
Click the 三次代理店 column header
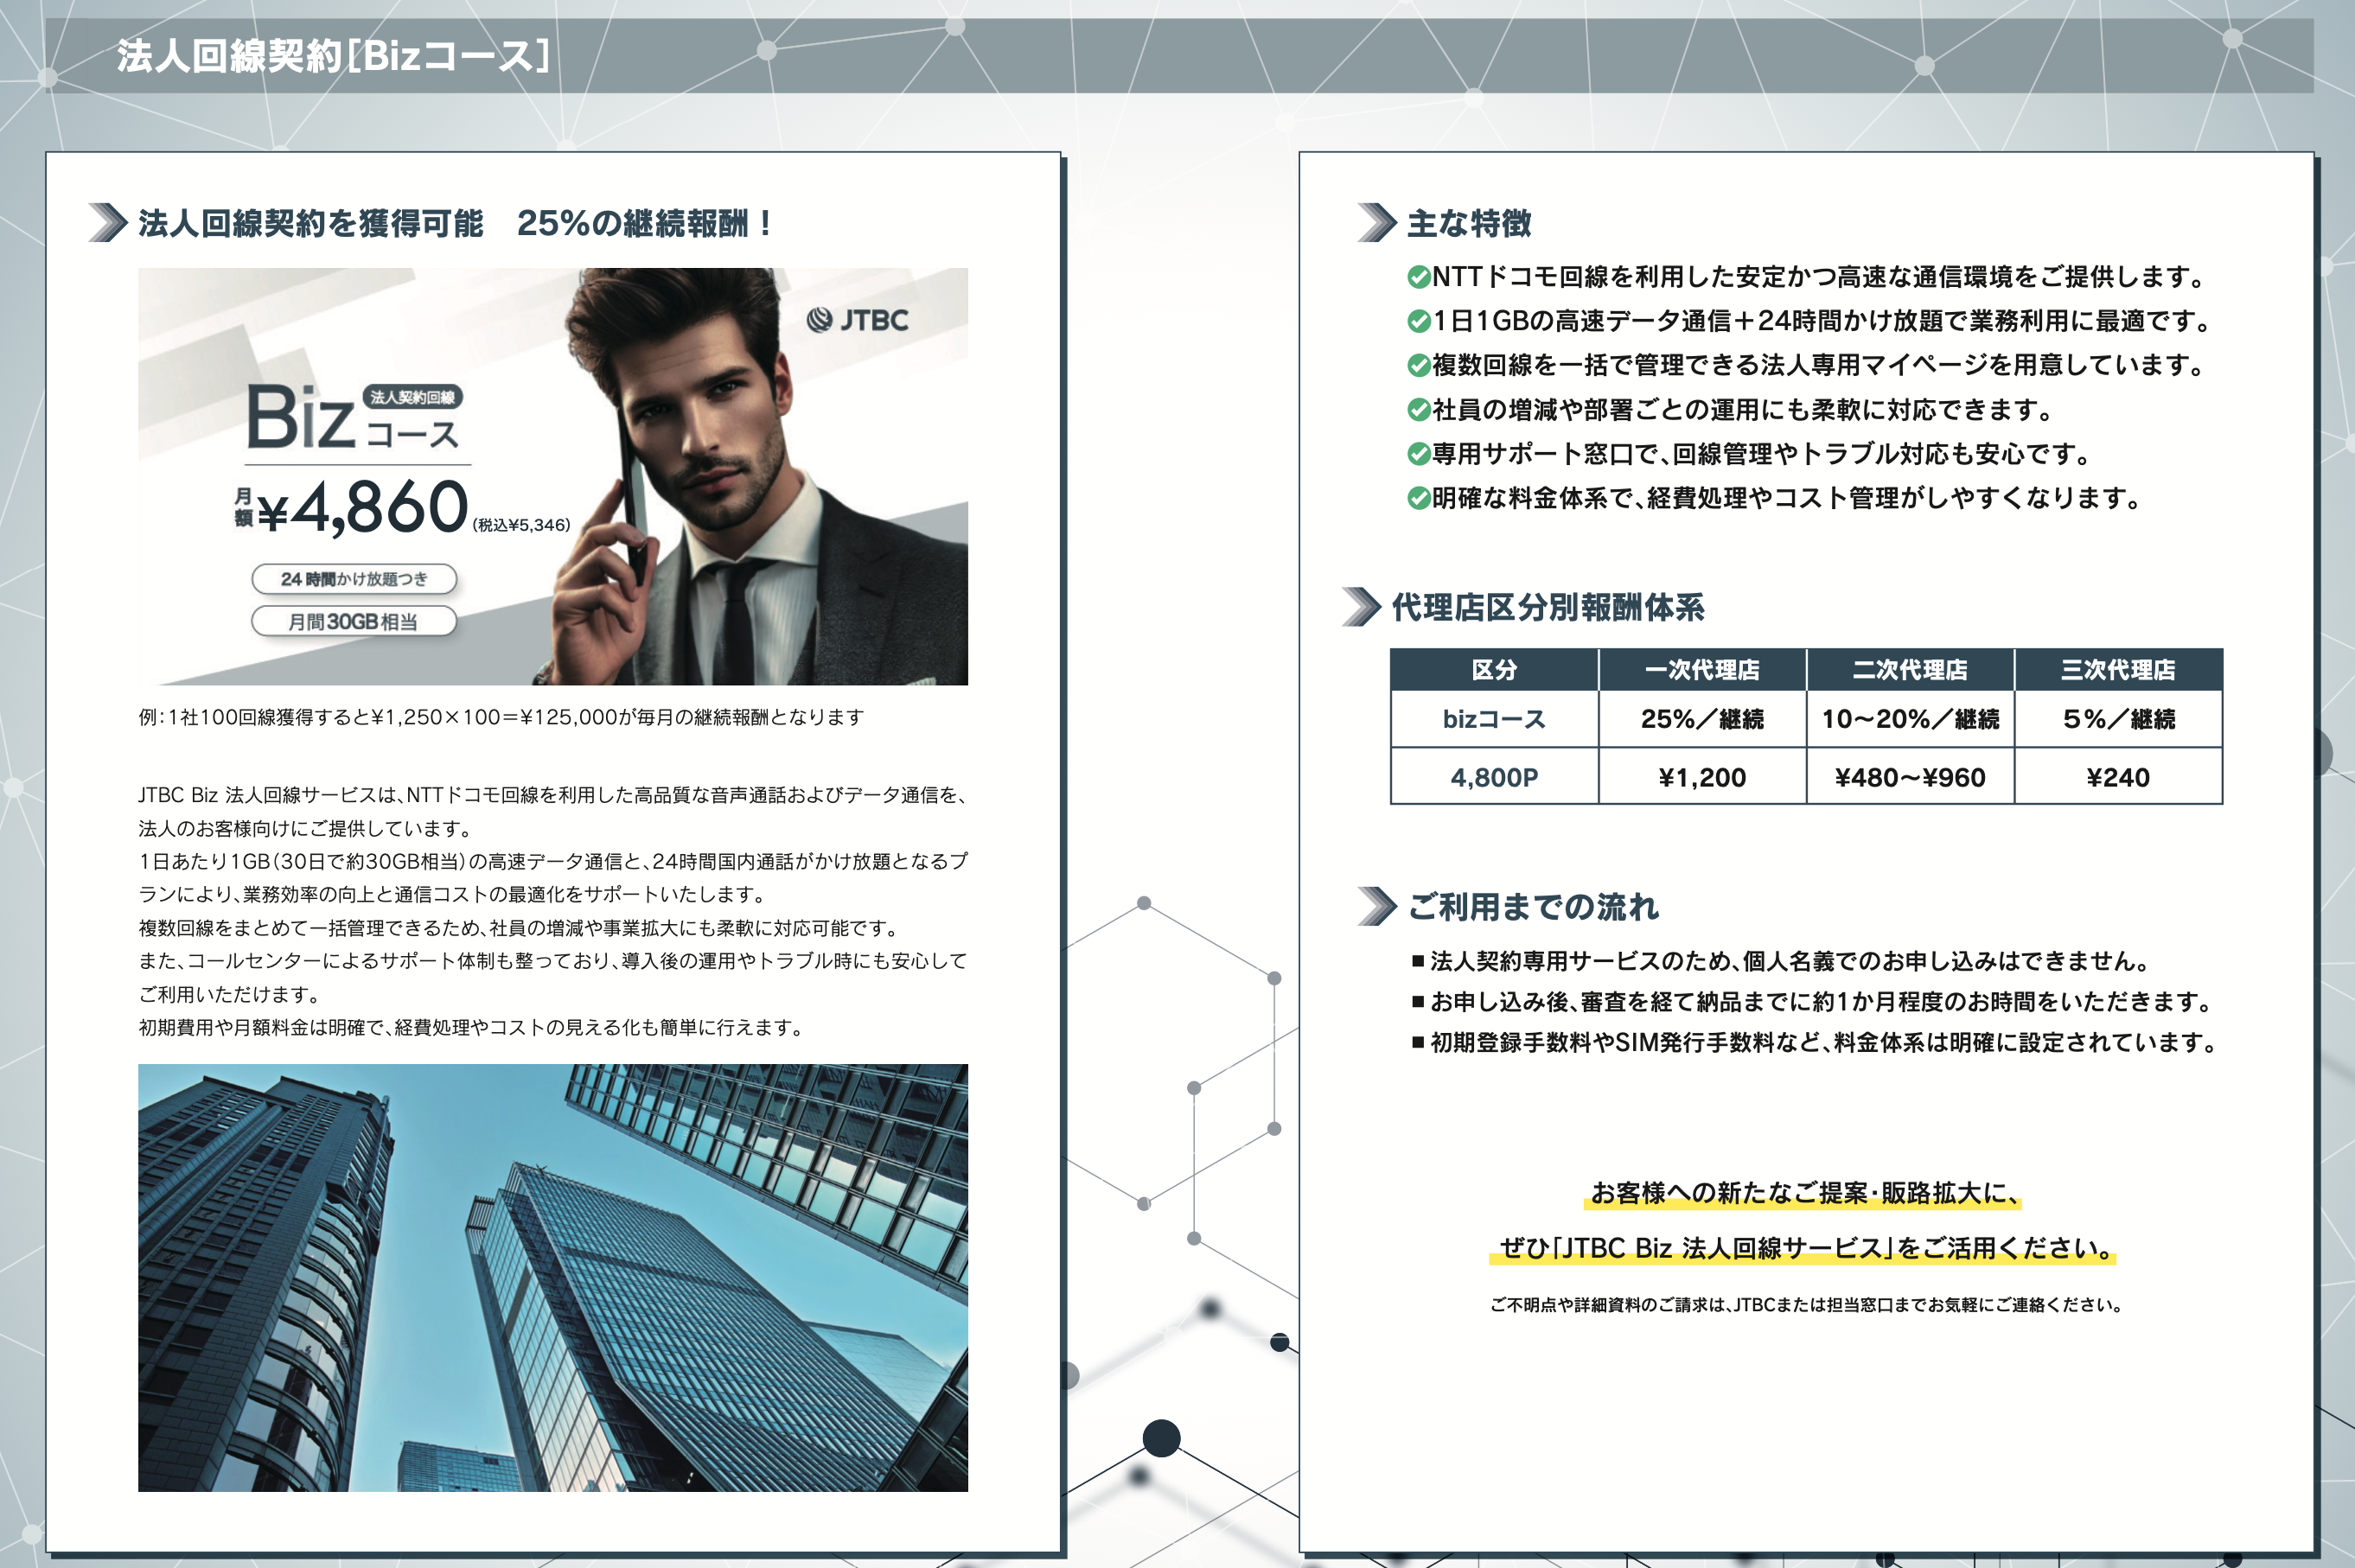click(2118, 669)
